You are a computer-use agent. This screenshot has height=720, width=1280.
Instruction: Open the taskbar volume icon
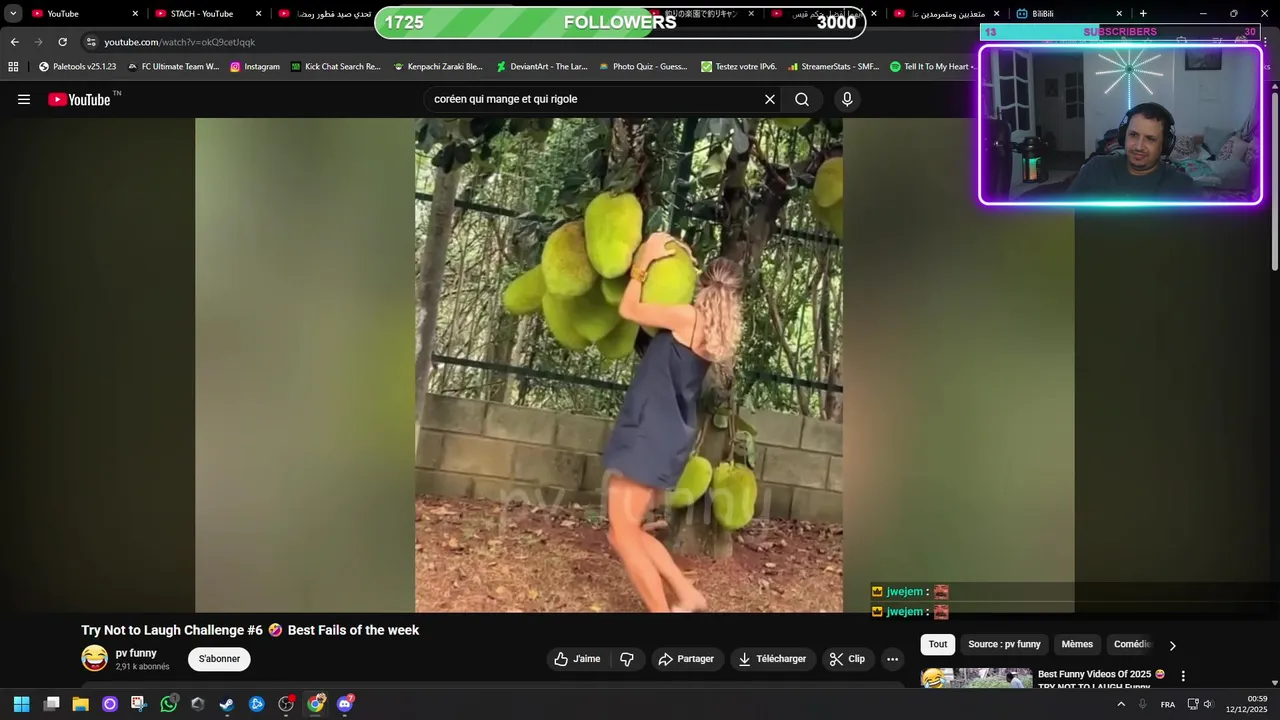pos(1208,704)
